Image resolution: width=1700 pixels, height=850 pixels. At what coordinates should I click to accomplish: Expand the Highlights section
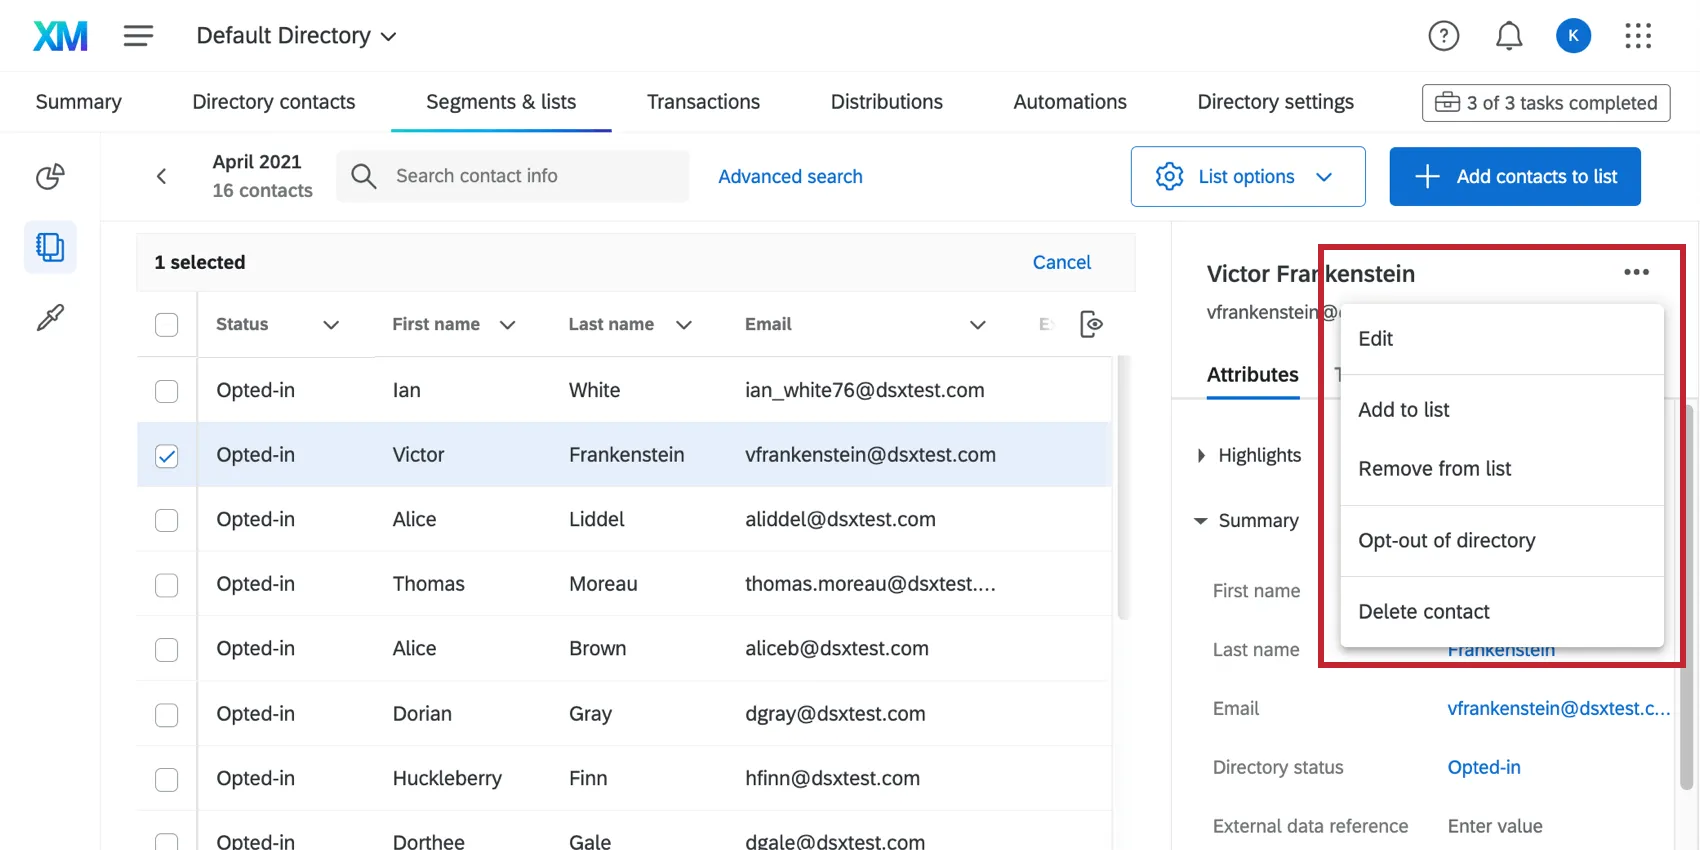[1250, 456]
